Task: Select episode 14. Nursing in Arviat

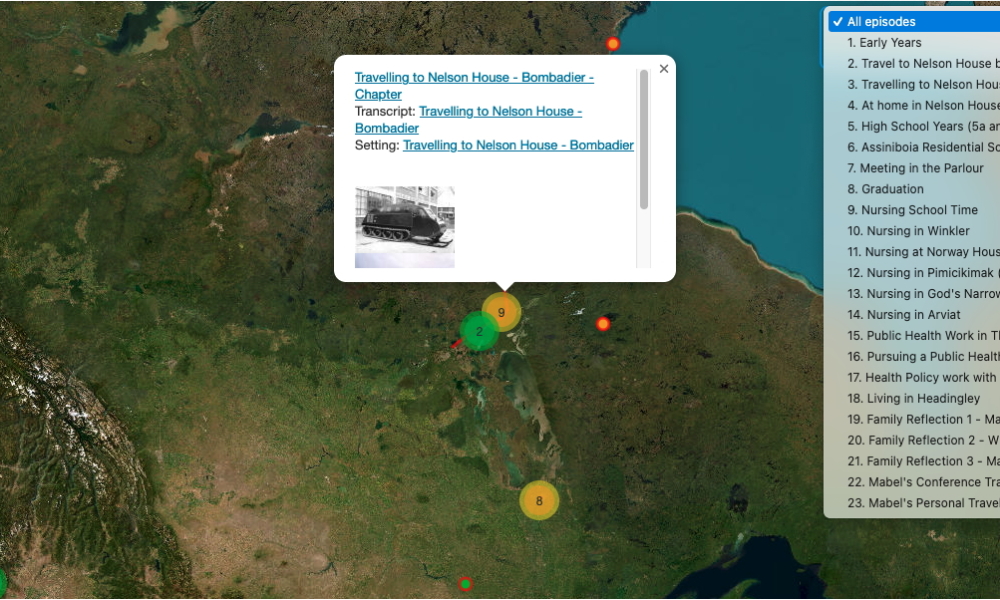Action: (903, 316)
